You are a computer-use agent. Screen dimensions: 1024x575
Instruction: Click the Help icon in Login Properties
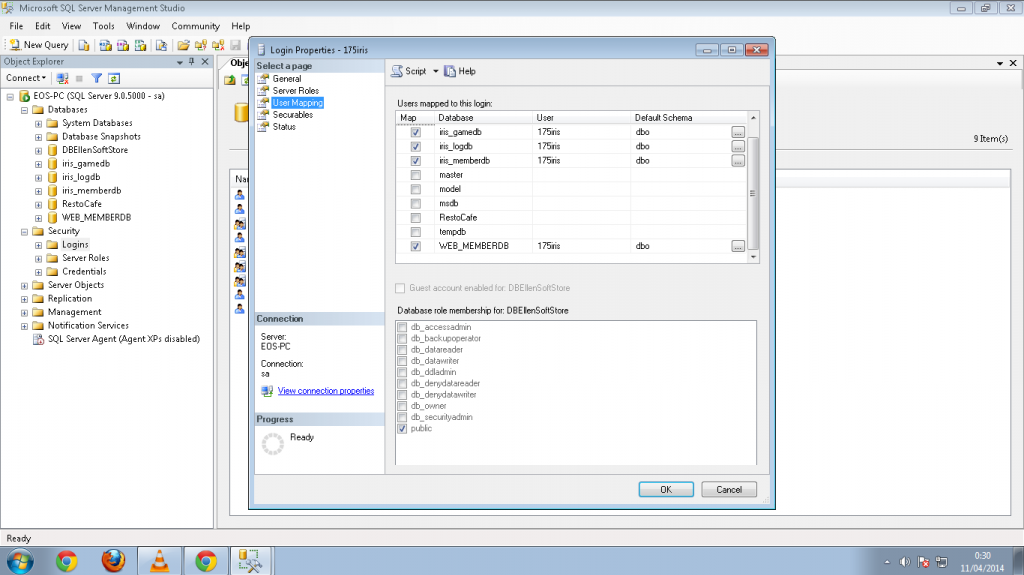pos(450,71)
